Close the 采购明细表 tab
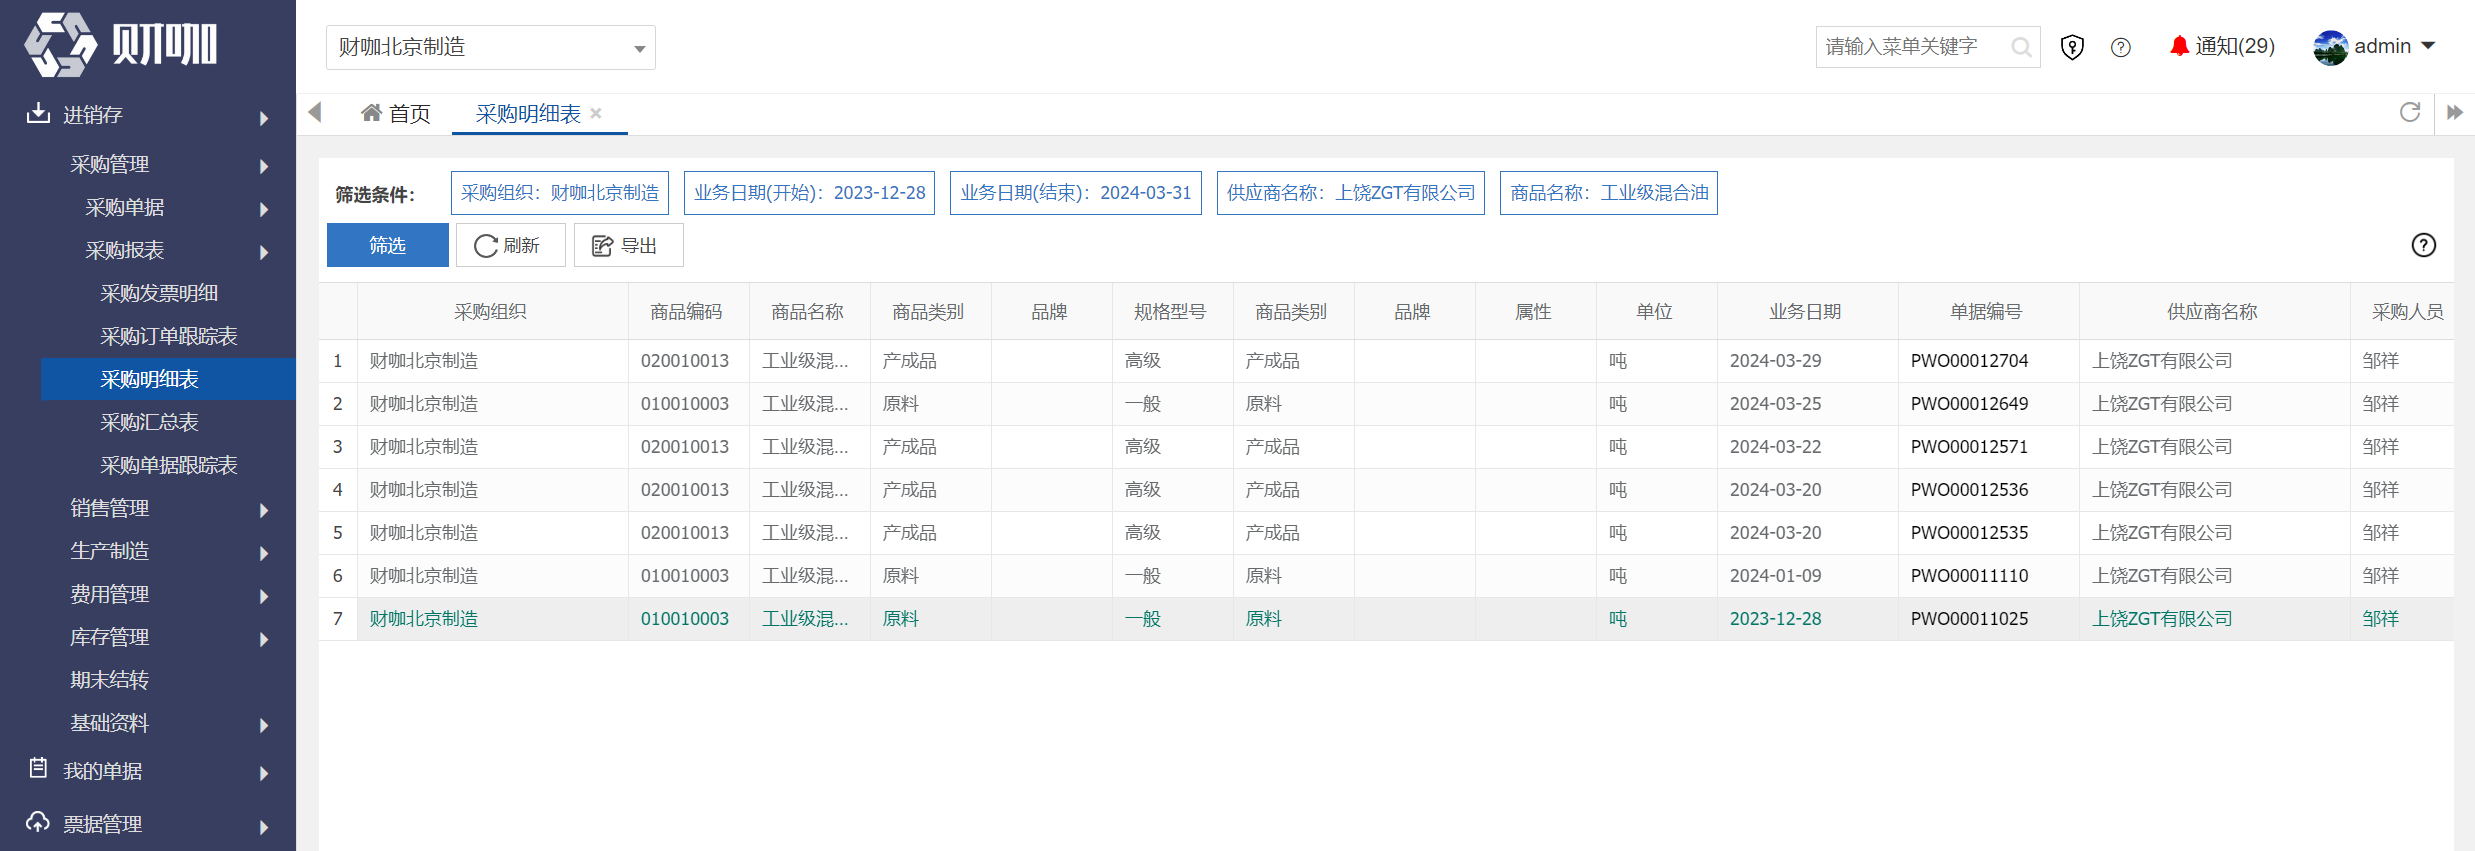Image resolution: width=2475 pixels, height=851 pixels. (x=596, y=113)
